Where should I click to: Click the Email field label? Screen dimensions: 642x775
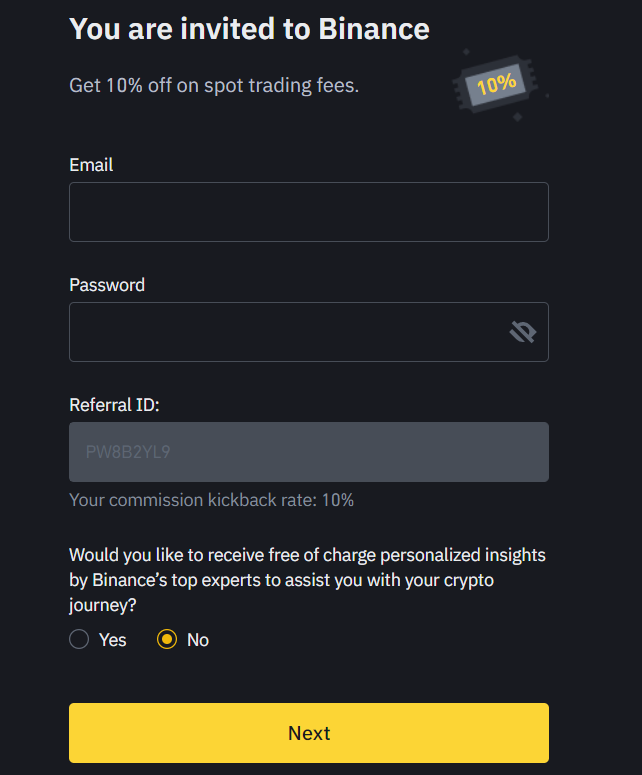[91, 165]
